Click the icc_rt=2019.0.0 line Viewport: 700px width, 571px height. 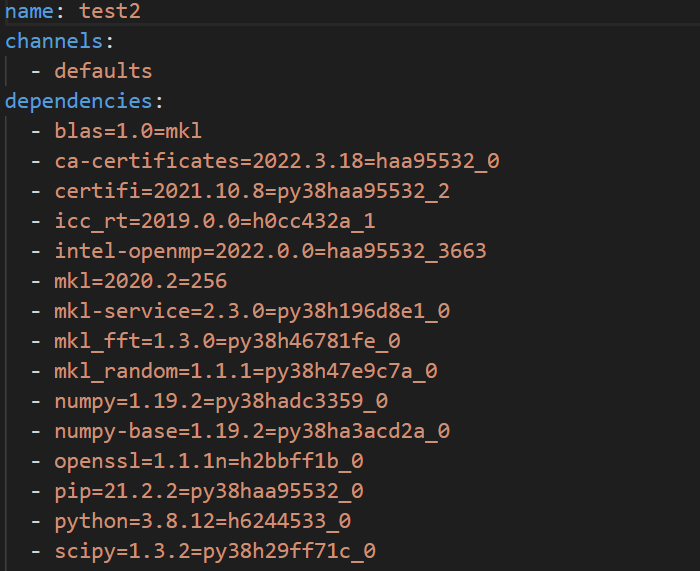[215, 221]
